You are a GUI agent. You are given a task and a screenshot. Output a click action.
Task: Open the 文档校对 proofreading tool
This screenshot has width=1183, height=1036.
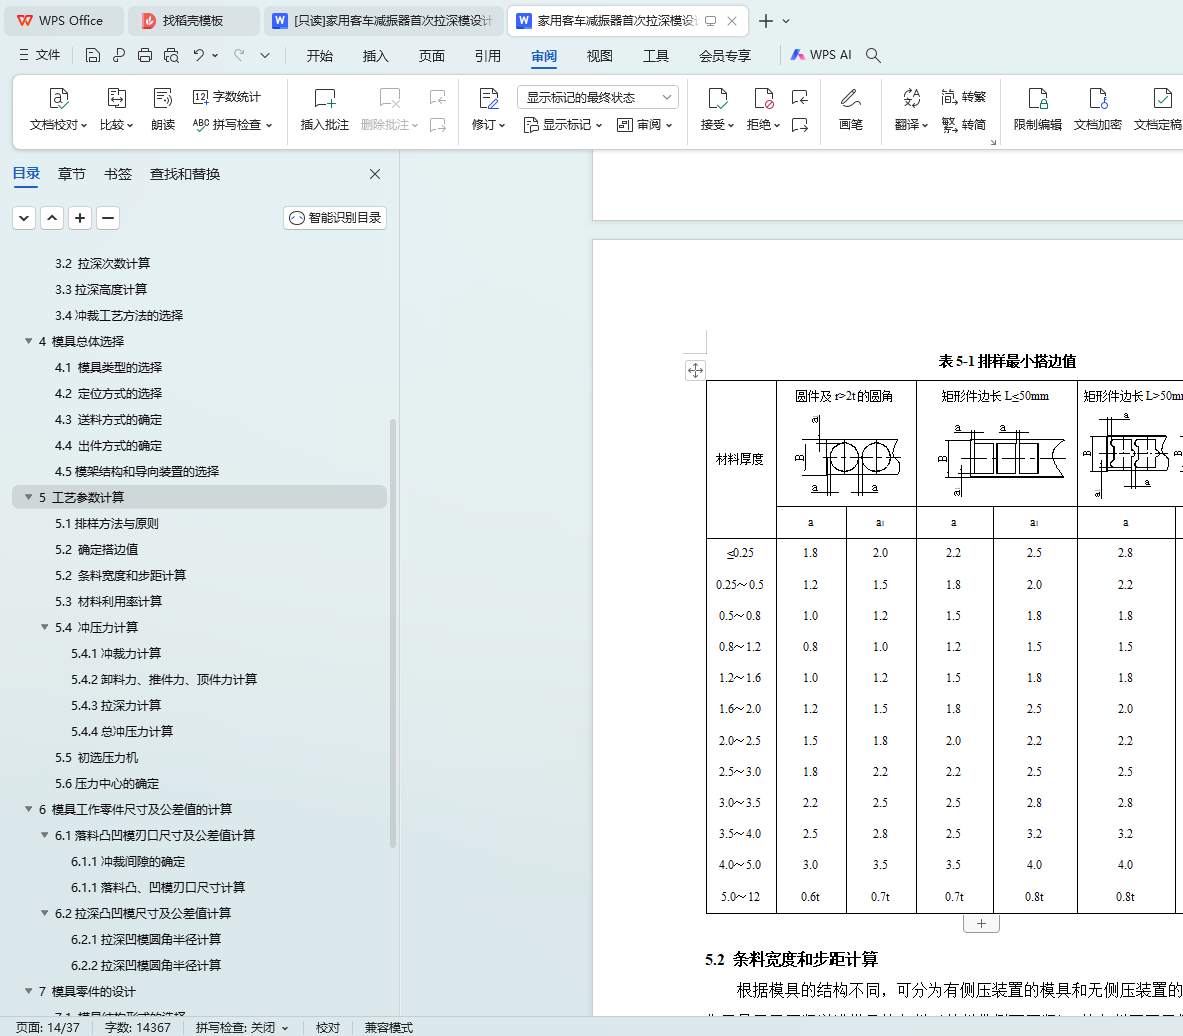pyautogui.click(x=58, y=110)
